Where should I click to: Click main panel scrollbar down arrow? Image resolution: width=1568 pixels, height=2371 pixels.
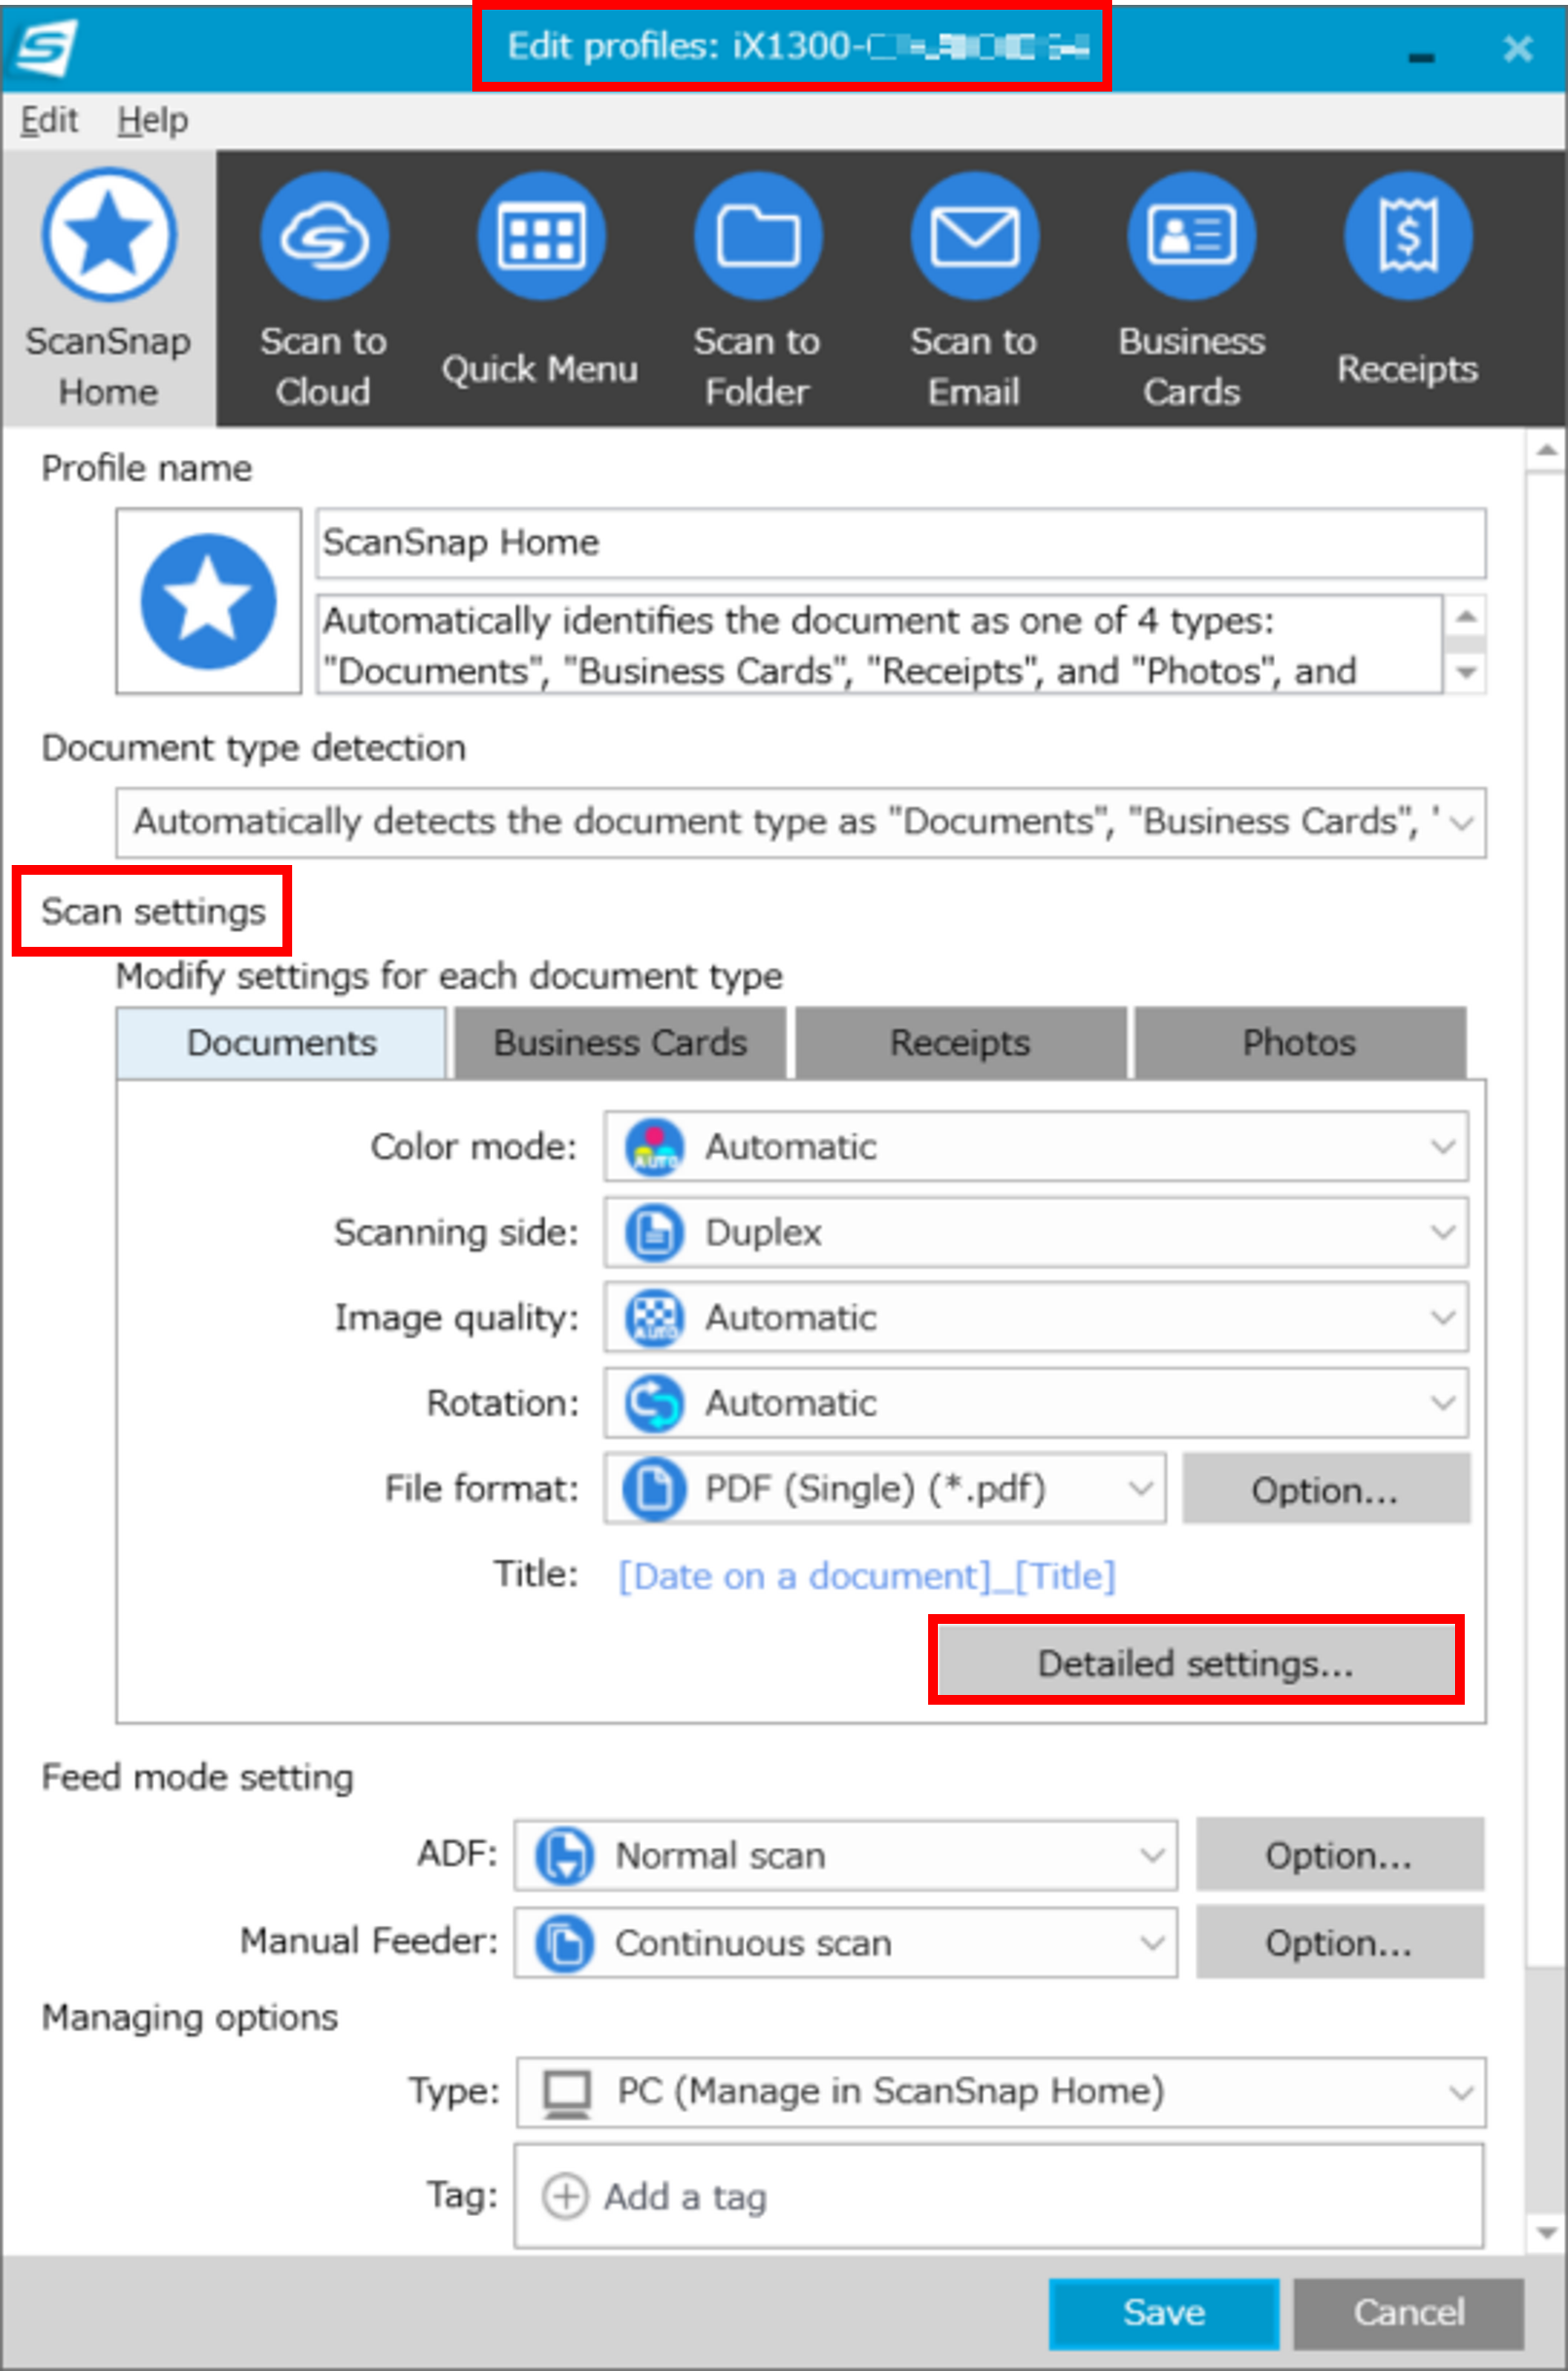tap(1546, 2233)
